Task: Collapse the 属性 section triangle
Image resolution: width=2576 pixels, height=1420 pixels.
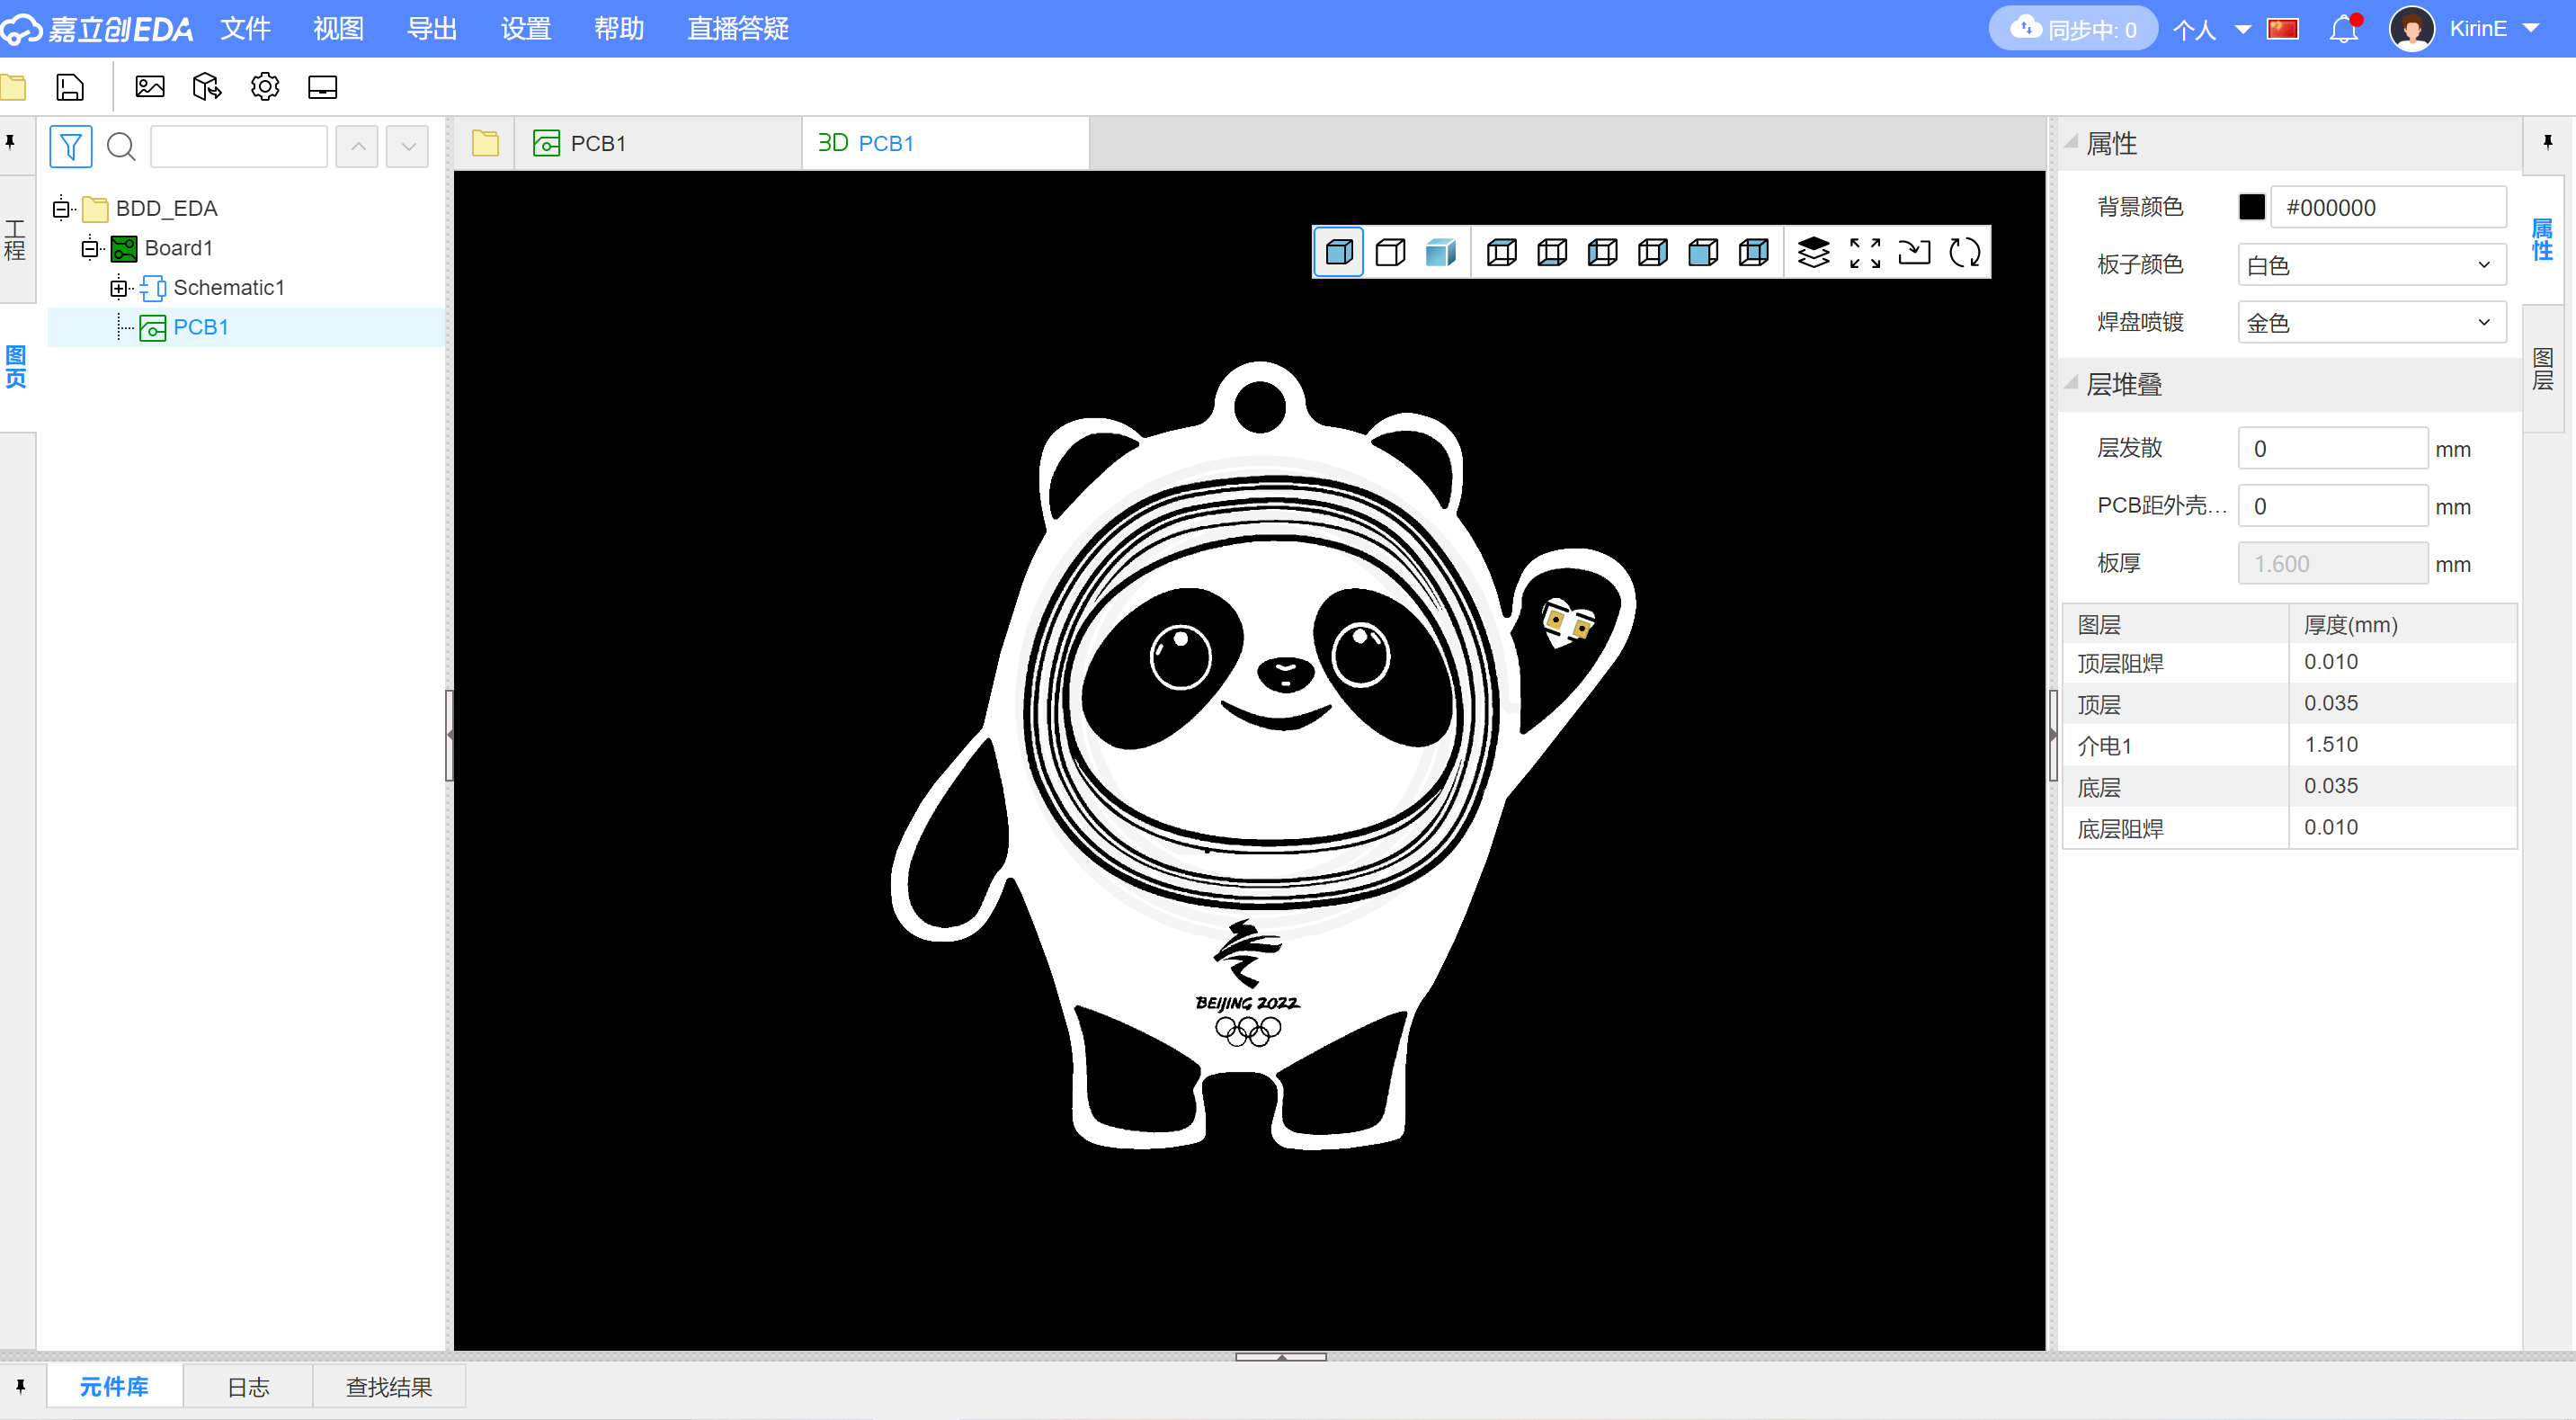Action: click(2071, 142)
